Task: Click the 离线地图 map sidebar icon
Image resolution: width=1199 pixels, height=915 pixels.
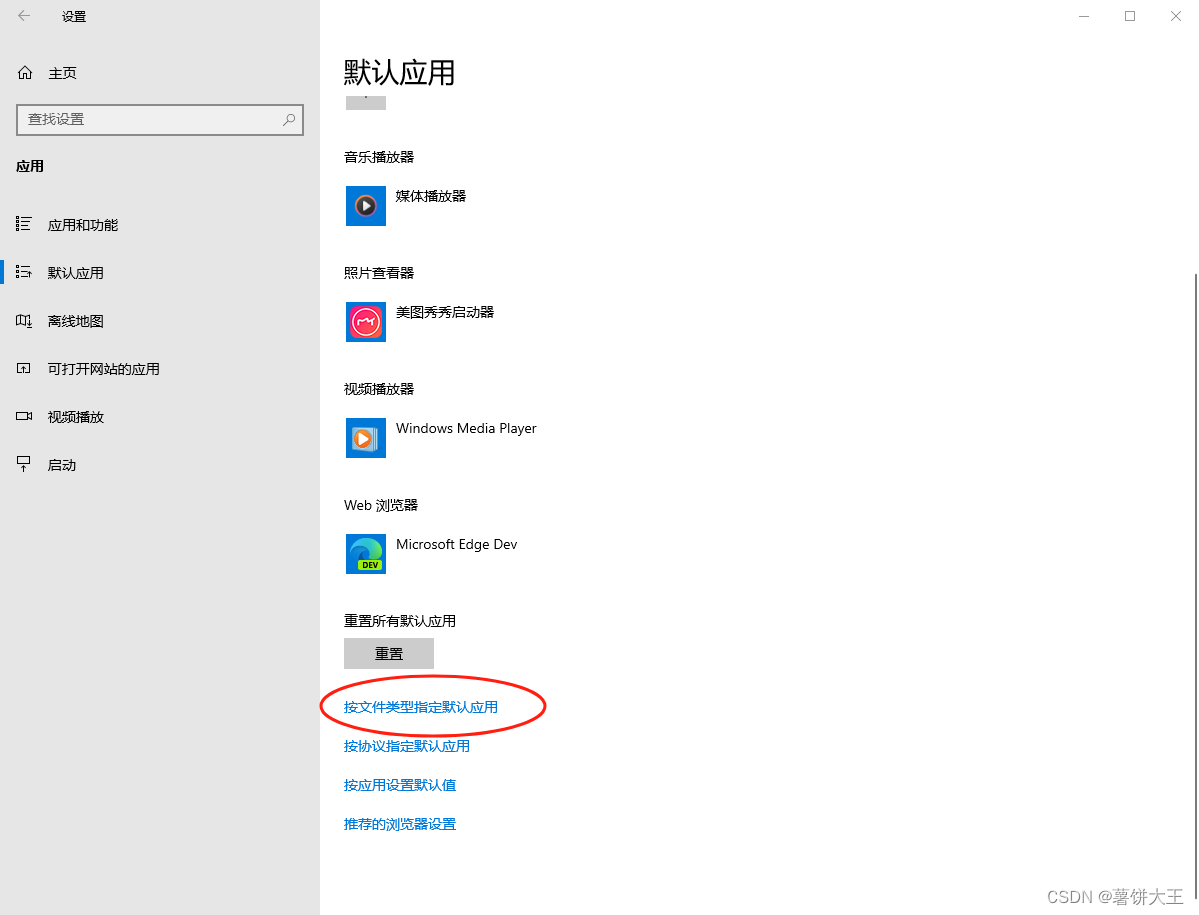Action: pyautogui.click(x=23, y=320)
